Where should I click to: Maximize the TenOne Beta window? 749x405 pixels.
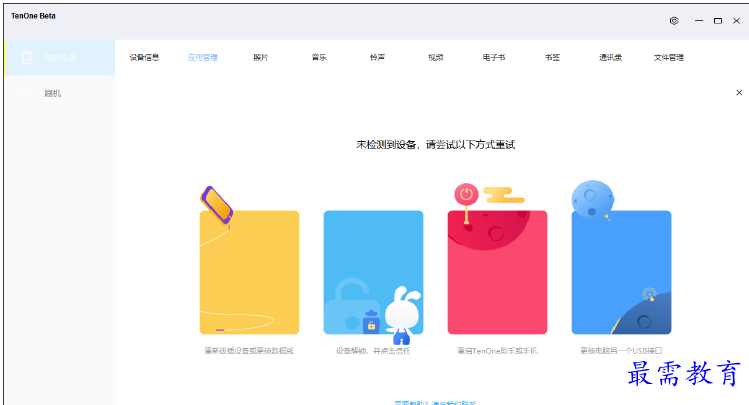[x=717, y=21]
